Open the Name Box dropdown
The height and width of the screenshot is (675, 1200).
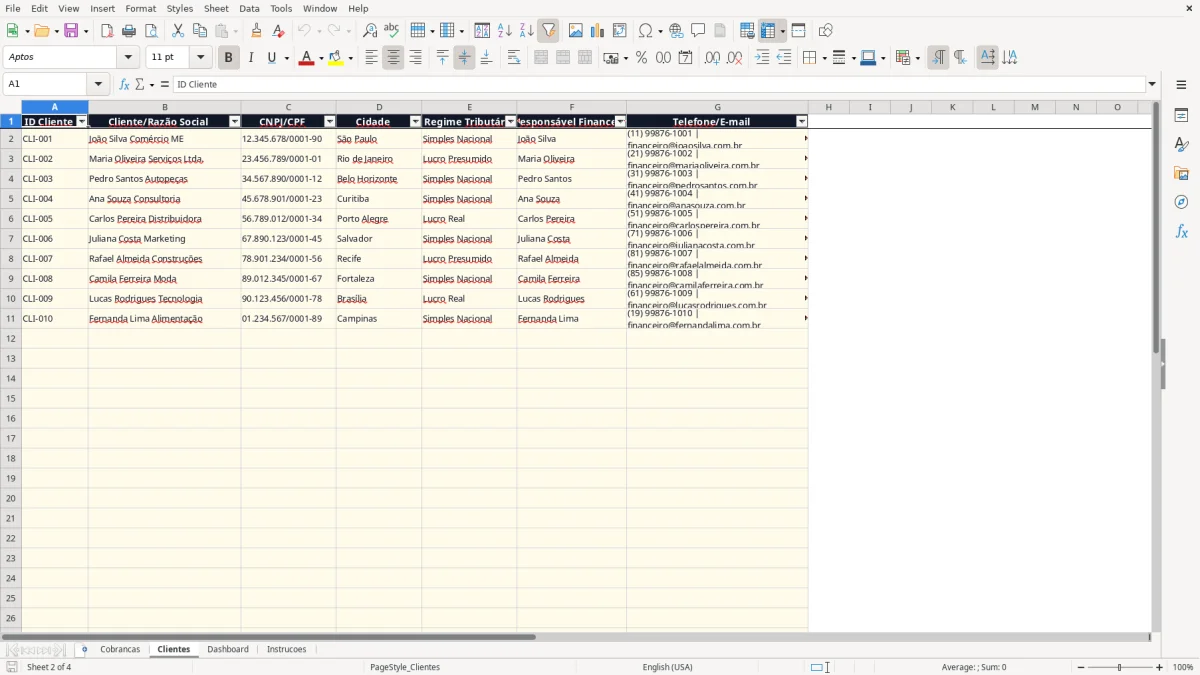tap(98, 84)
